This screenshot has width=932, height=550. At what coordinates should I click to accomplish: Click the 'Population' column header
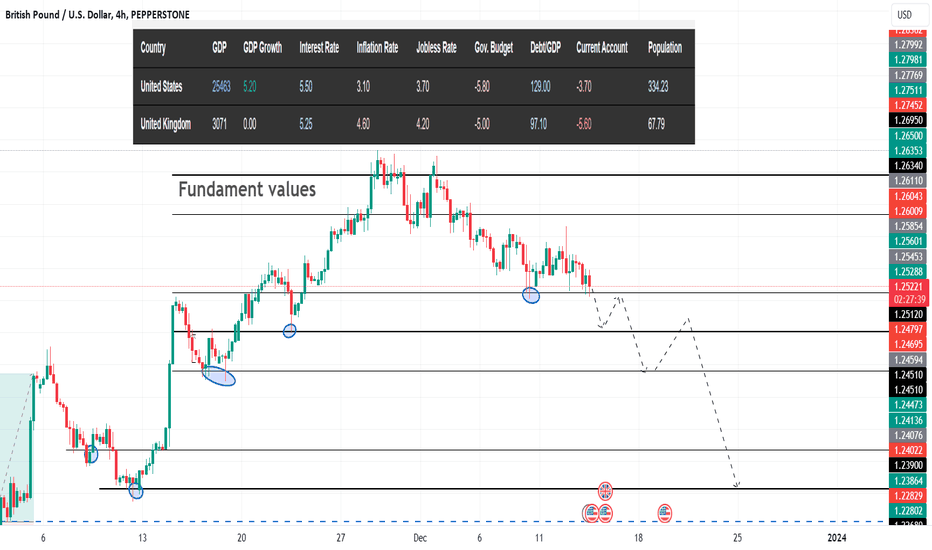[x=665, y=48]
